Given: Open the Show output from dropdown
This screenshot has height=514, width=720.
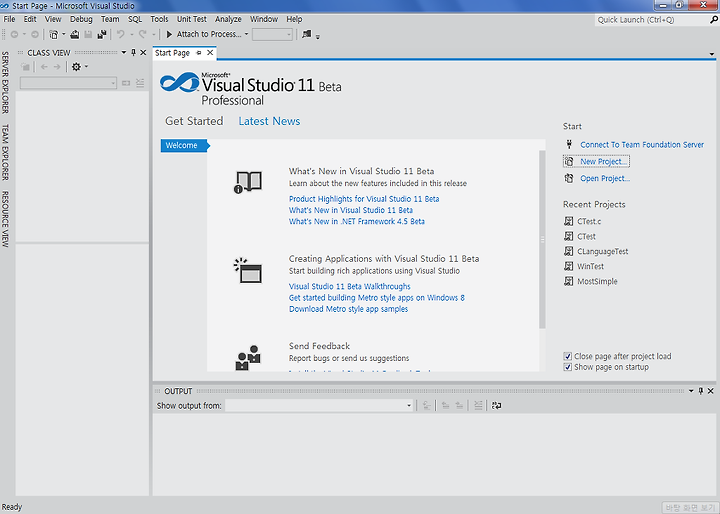Looking at the screenshot, I should point(319,406).
